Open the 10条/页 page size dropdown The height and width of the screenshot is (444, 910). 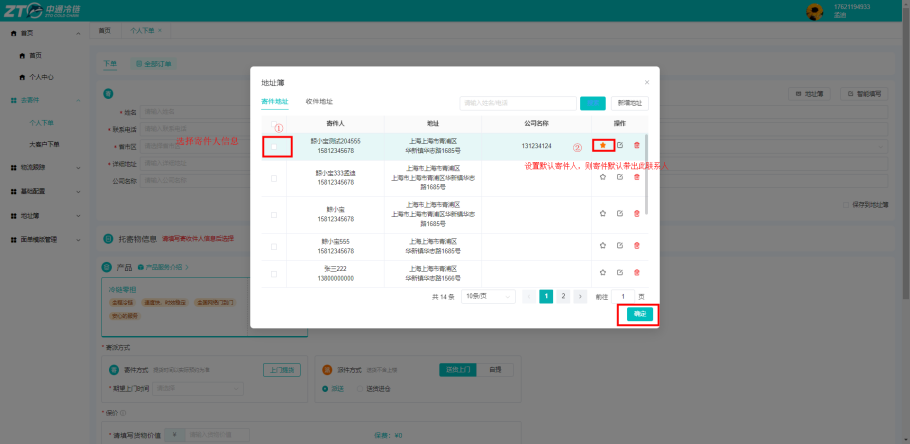(488, 297)
